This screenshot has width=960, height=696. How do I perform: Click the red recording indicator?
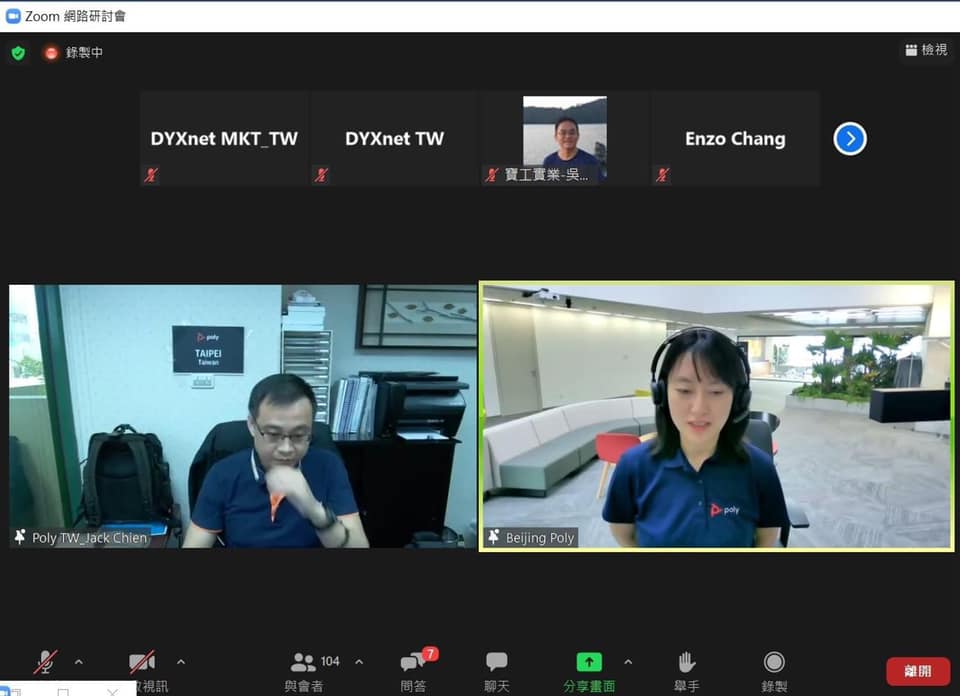pyautogui.click(x=51, y=53)
